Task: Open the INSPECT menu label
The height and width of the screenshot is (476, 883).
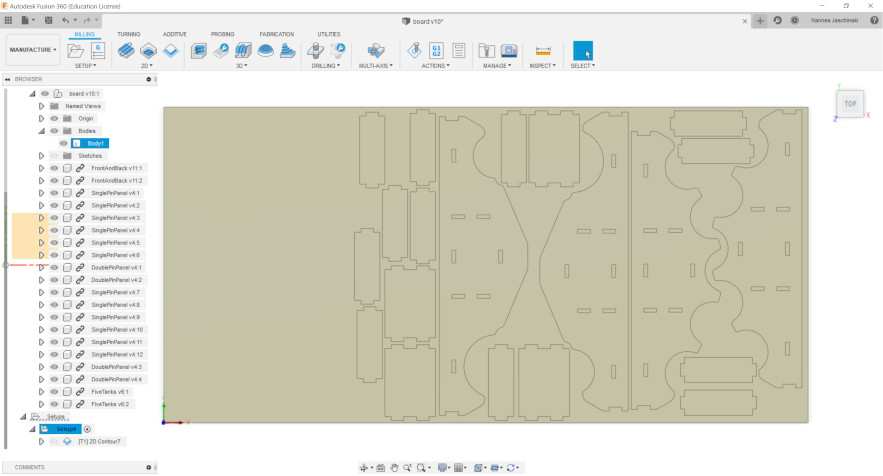Action: (x=542, y=66)
